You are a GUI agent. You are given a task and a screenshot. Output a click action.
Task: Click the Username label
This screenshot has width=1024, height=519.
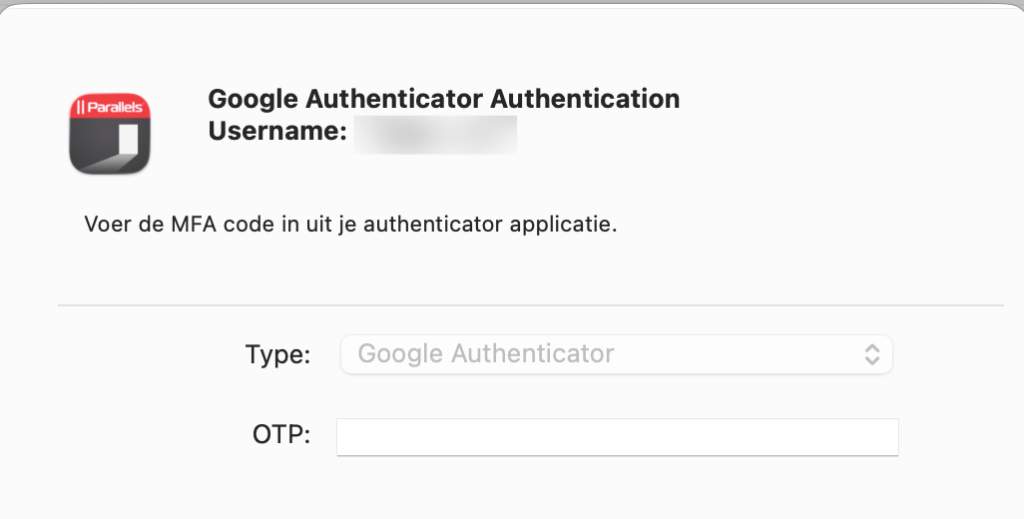[277, 131]
